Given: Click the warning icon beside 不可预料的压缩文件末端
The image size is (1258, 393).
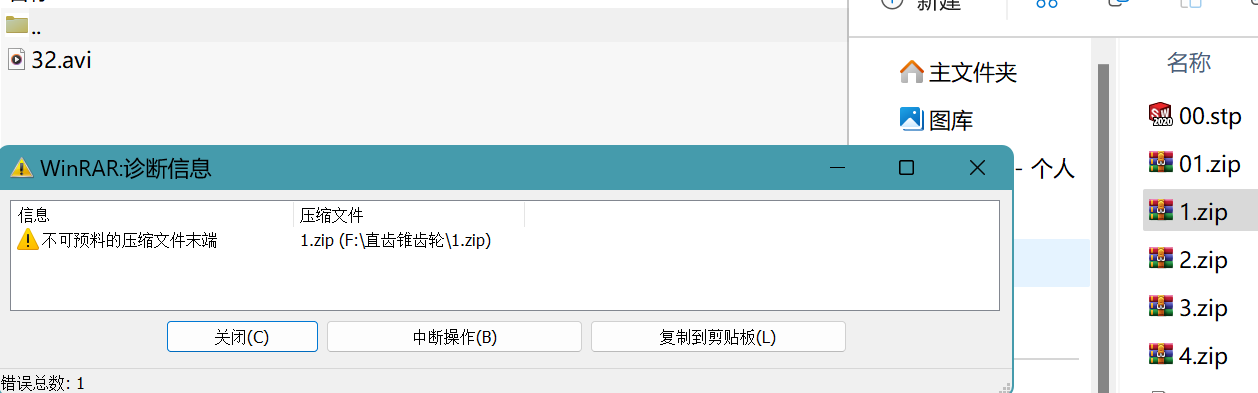Looking at the screenshot, I should click(27, 241).
